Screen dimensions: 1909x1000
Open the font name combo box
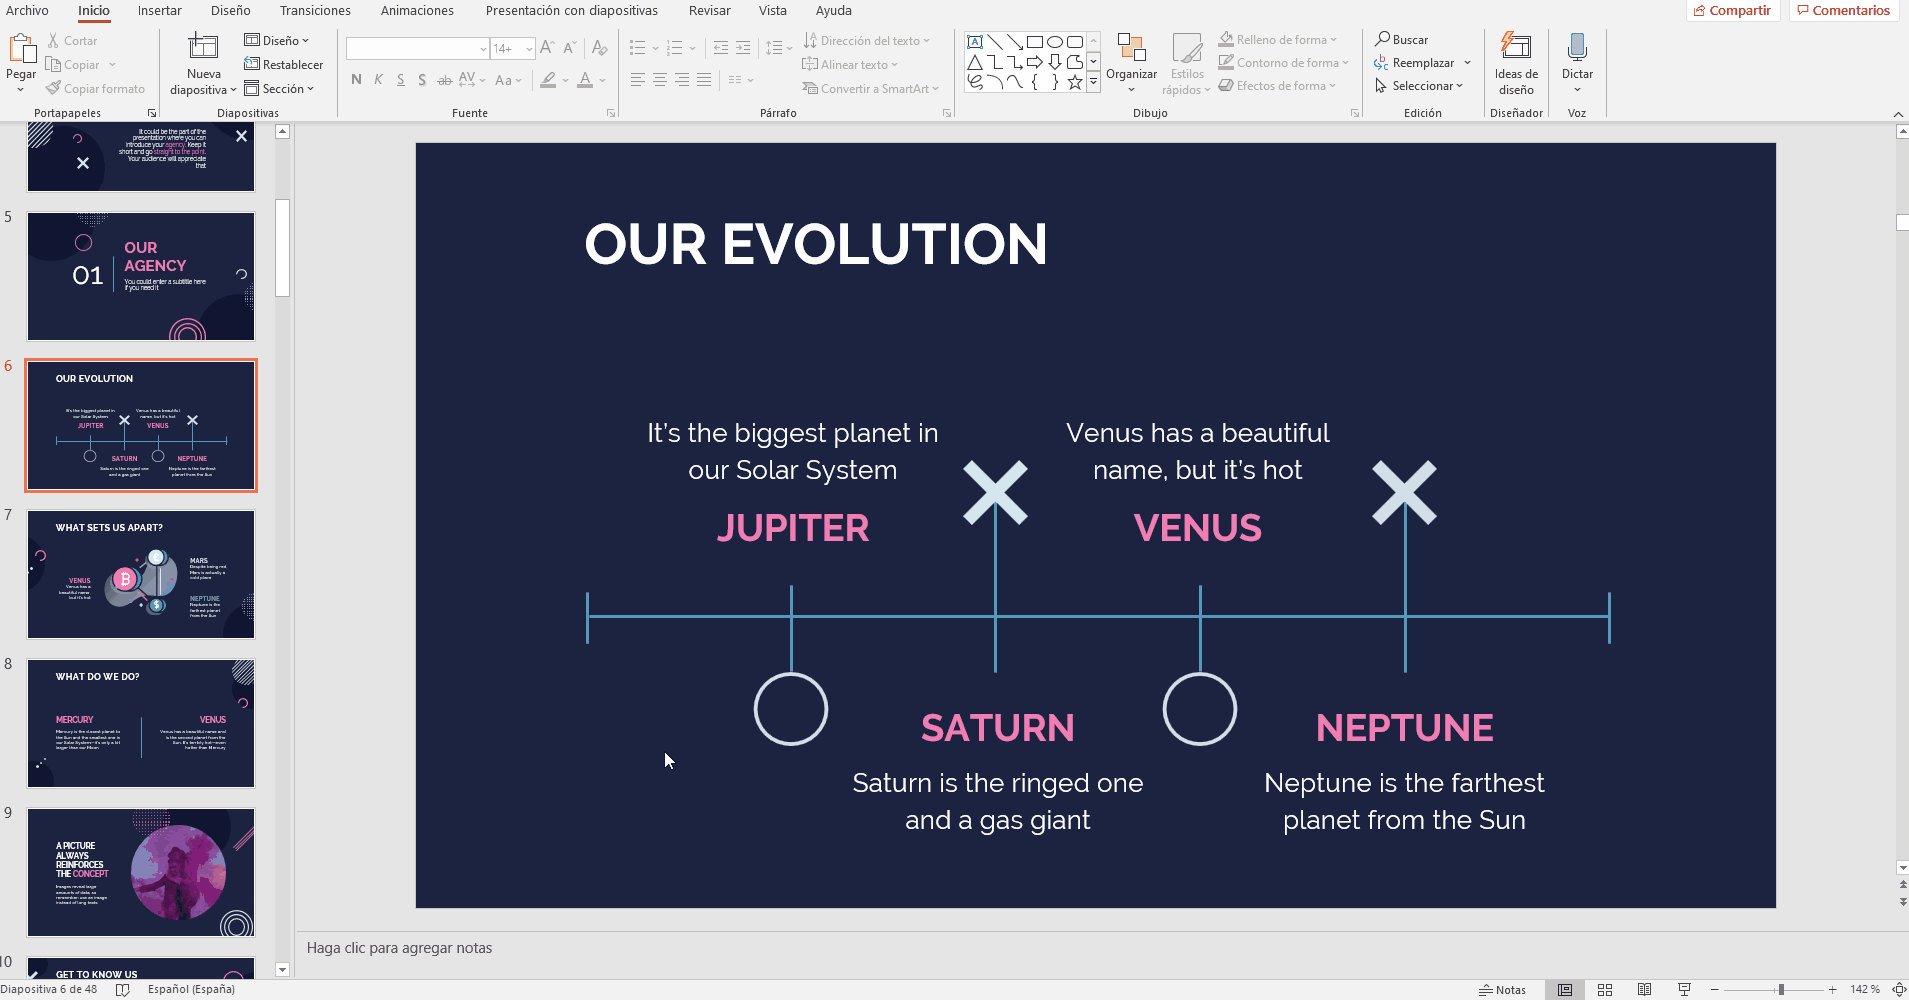pos(418,48)
